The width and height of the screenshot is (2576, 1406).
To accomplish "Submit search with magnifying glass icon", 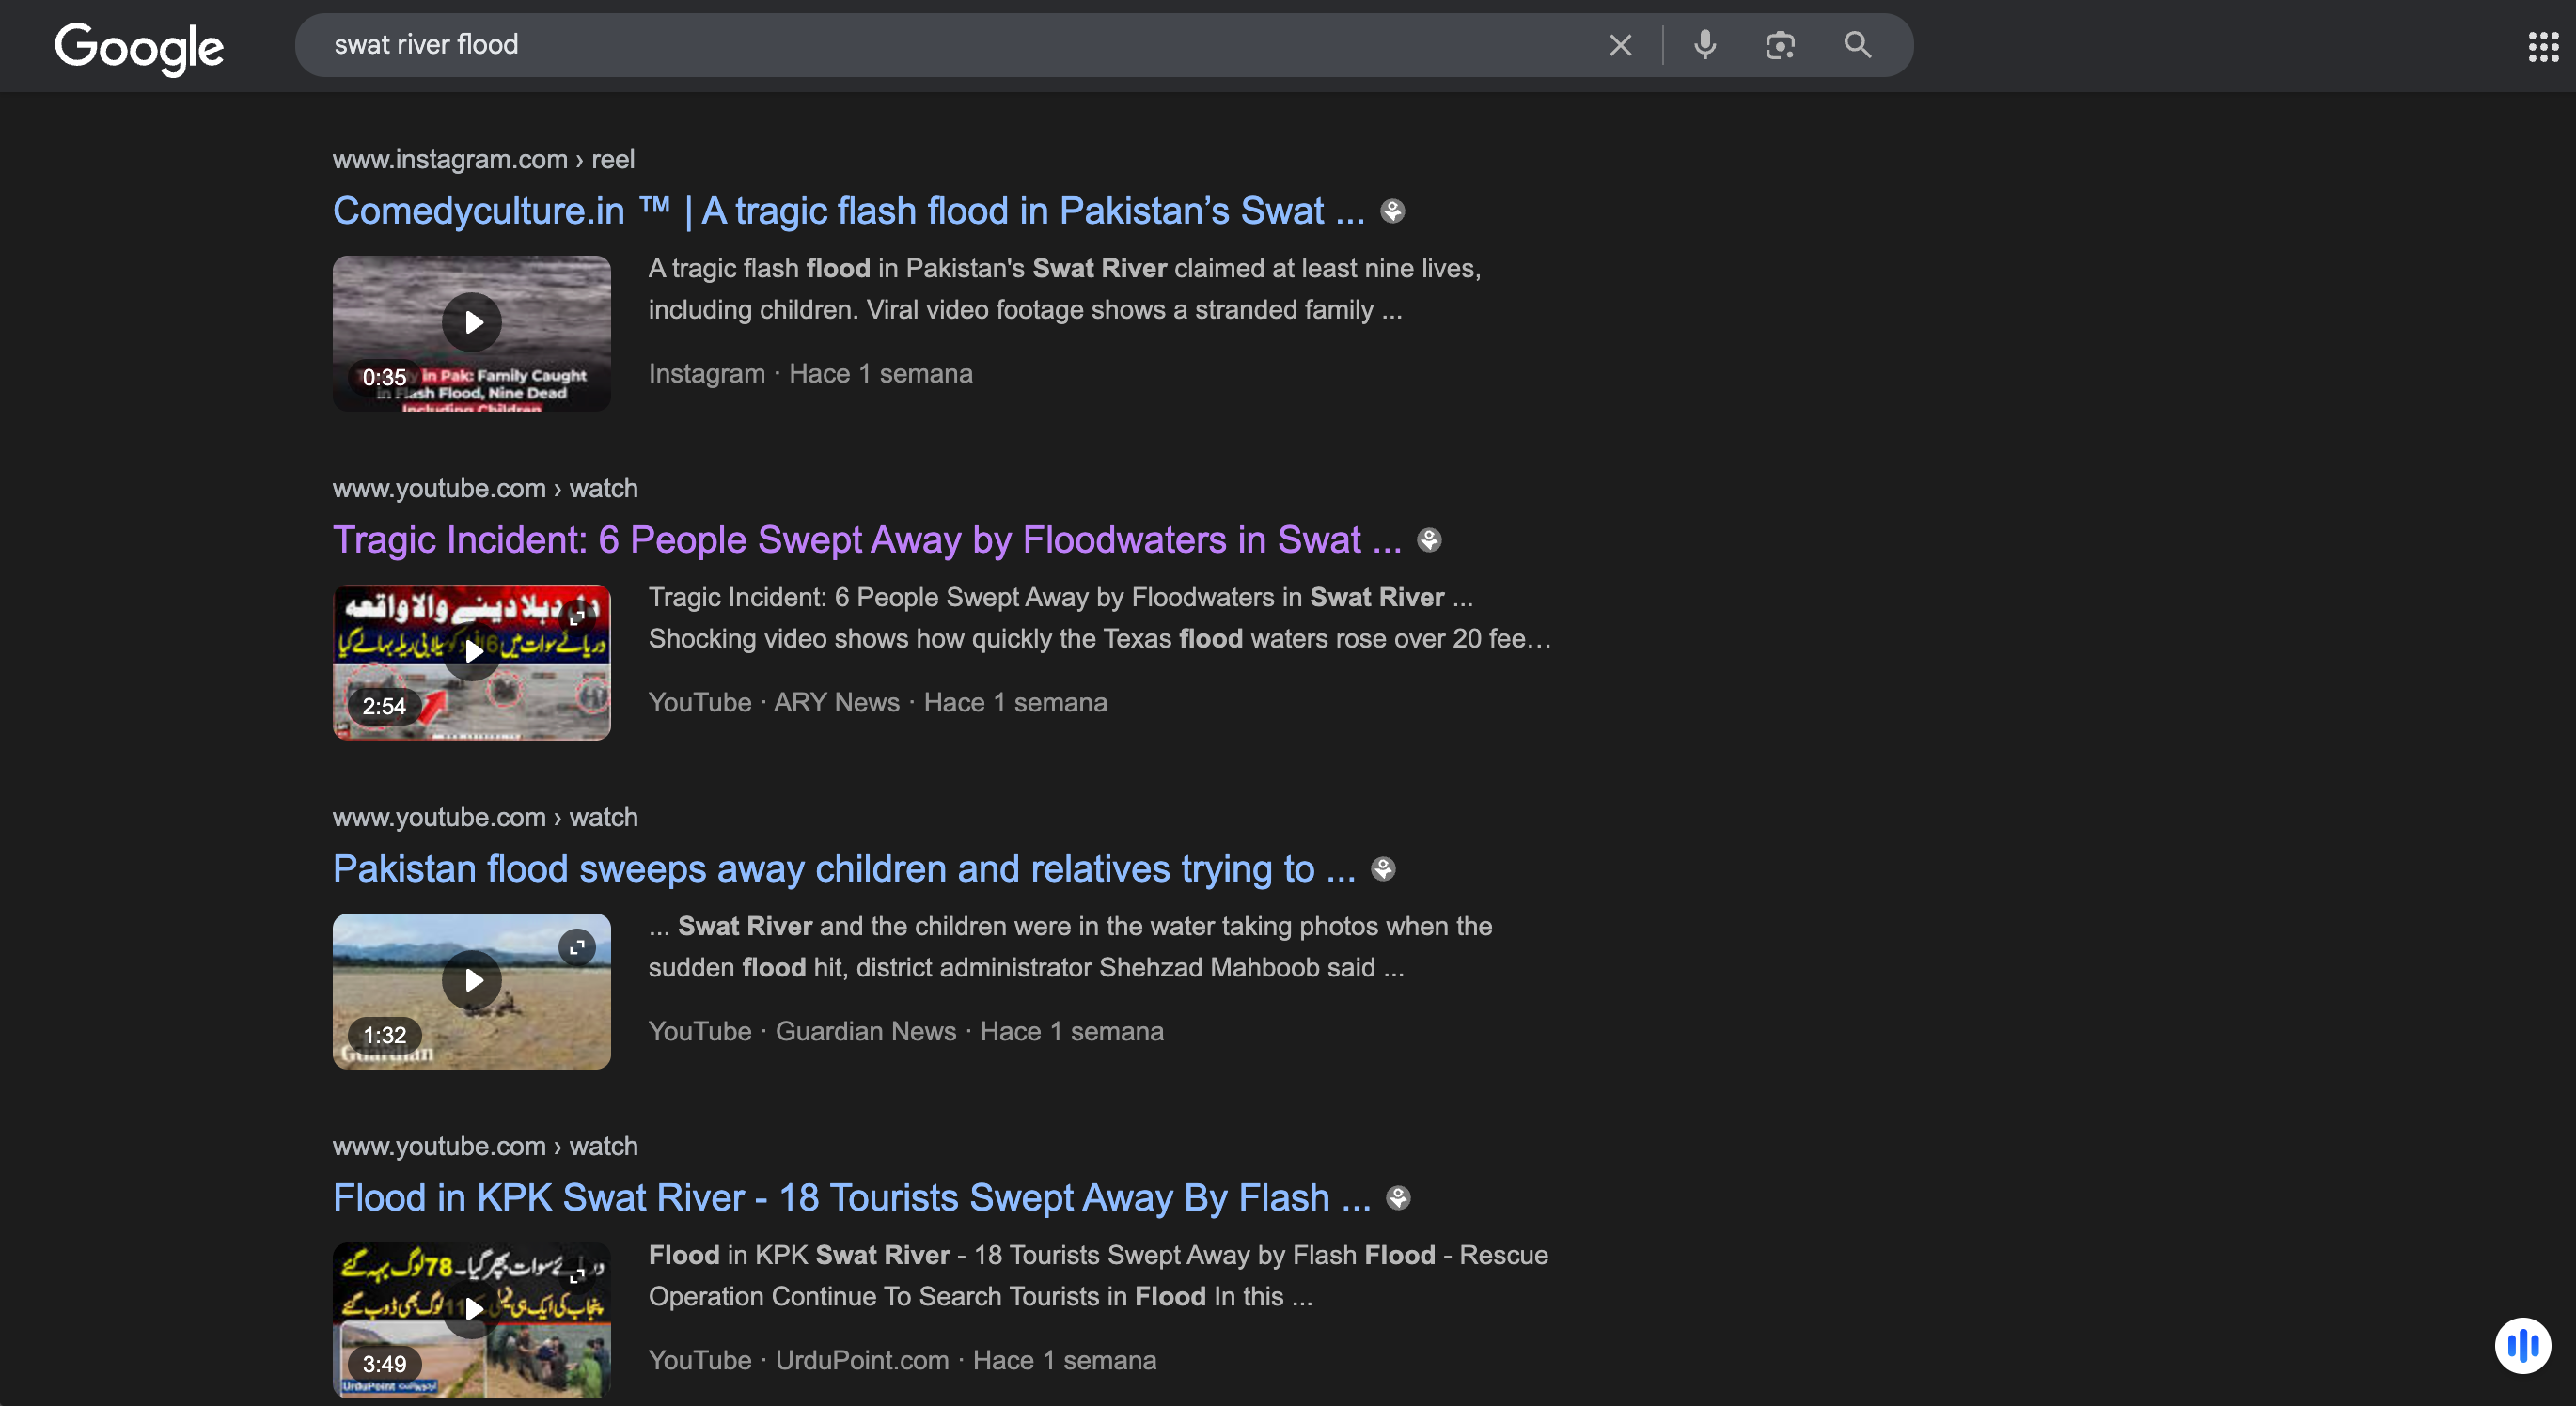I will (x=1857, y=45).
